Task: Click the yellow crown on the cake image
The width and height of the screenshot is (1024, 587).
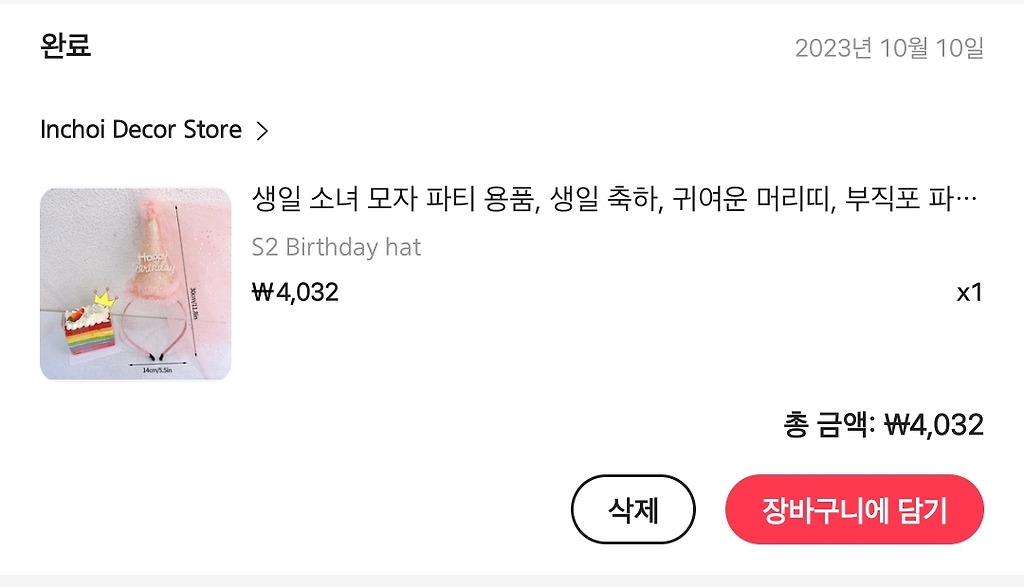Action: point(105,299)
